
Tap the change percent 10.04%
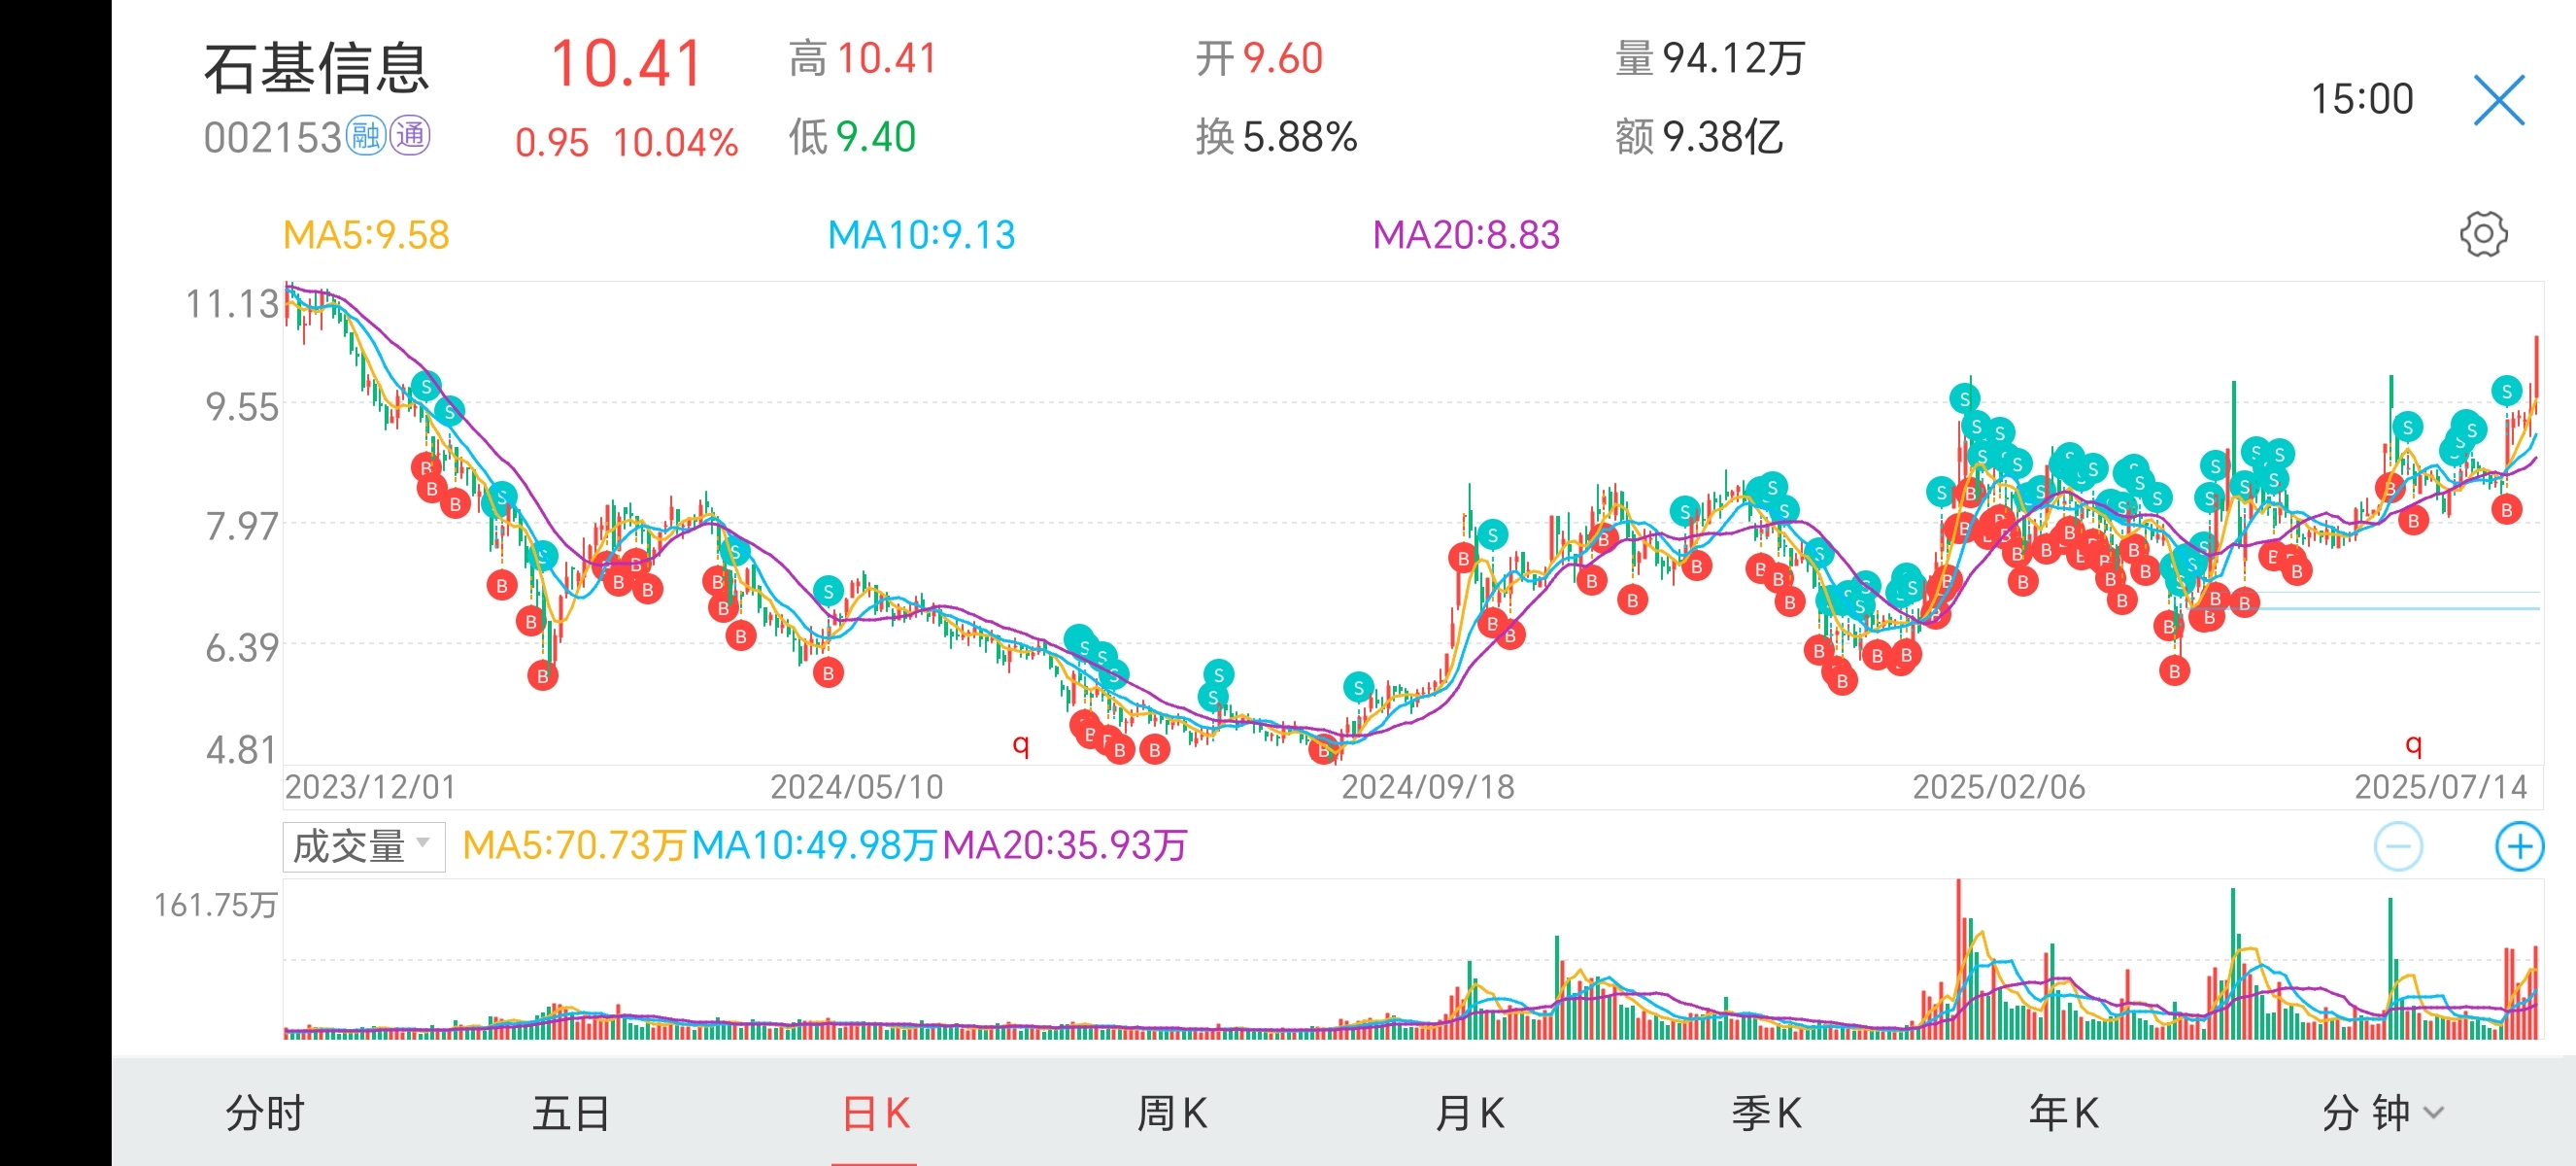pyautogui.click(x=675, y=143)
